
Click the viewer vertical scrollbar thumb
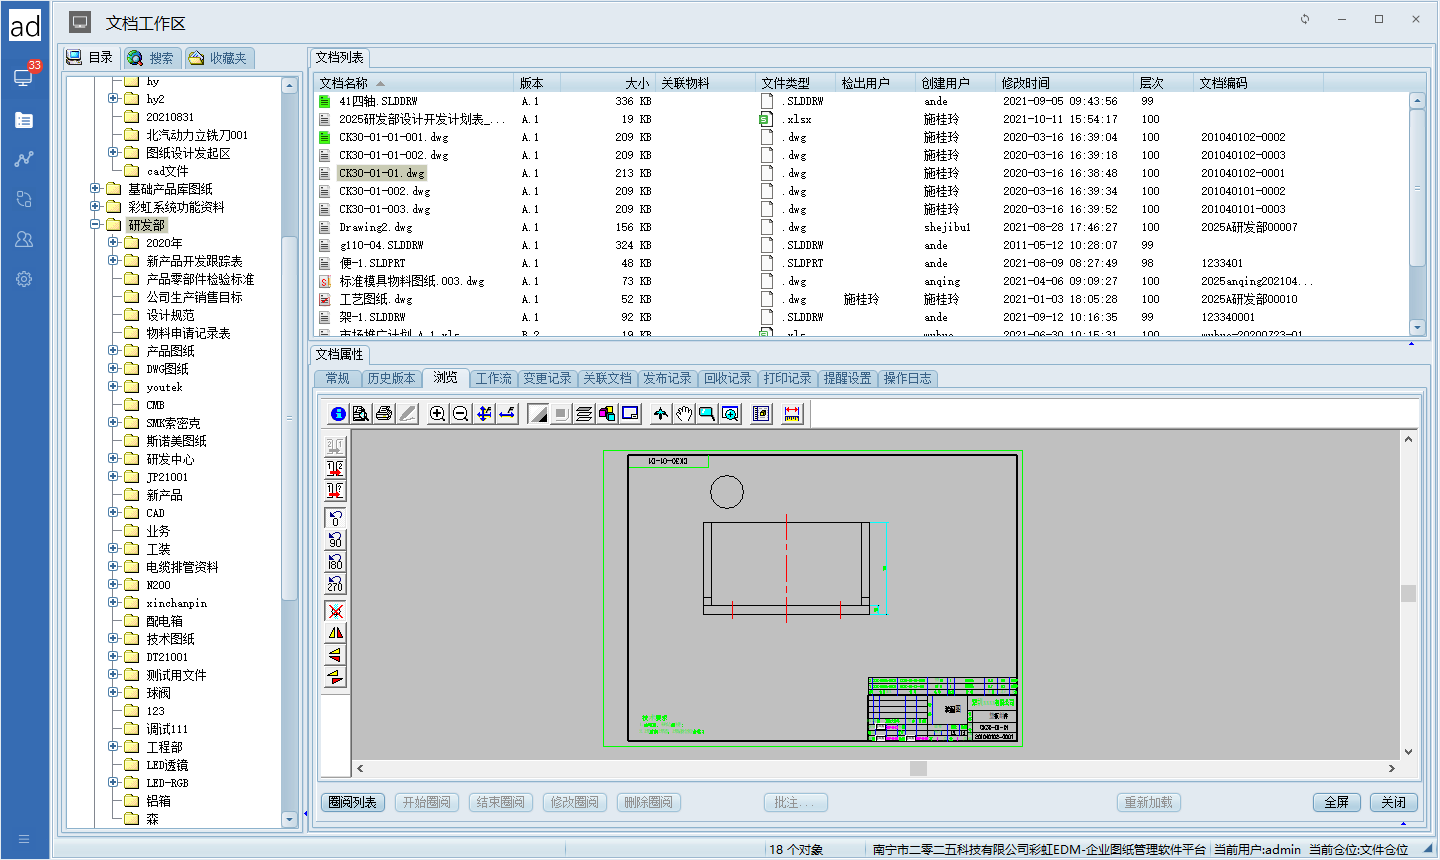point(1408,593)
